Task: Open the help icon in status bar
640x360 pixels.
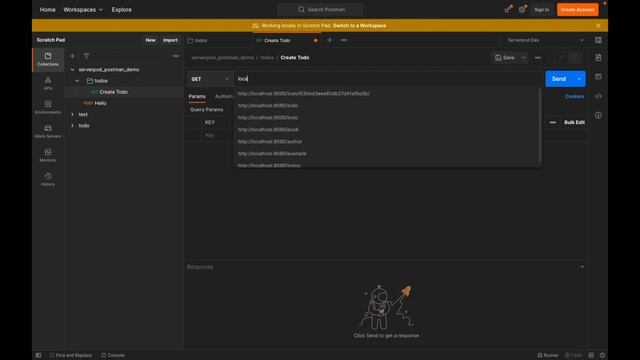Action: pos(602,355)
